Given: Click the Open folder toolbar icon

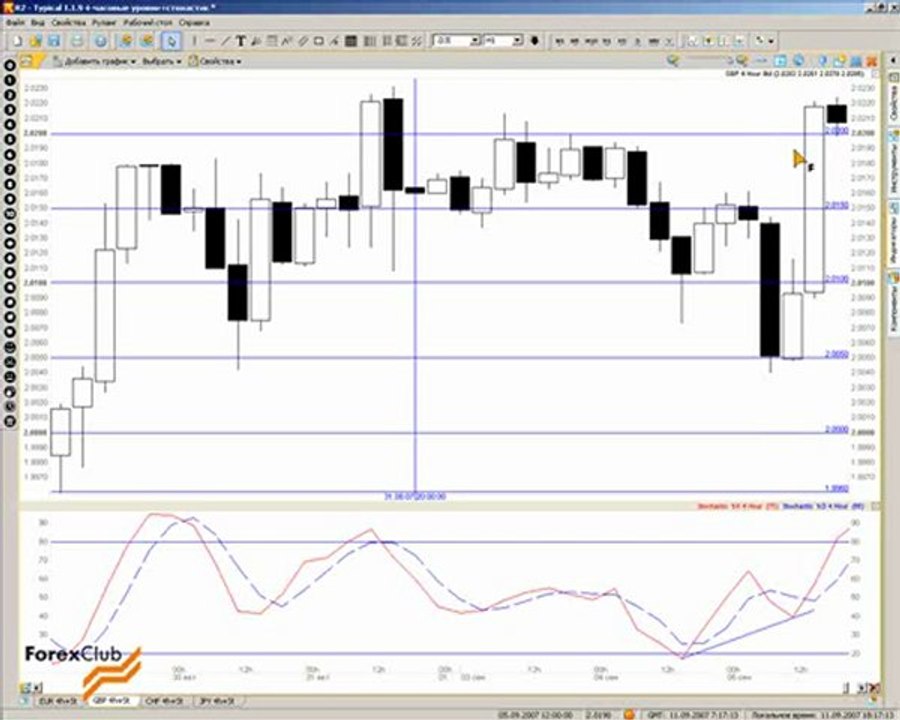Looking at the screenshot, I should 36,41.
